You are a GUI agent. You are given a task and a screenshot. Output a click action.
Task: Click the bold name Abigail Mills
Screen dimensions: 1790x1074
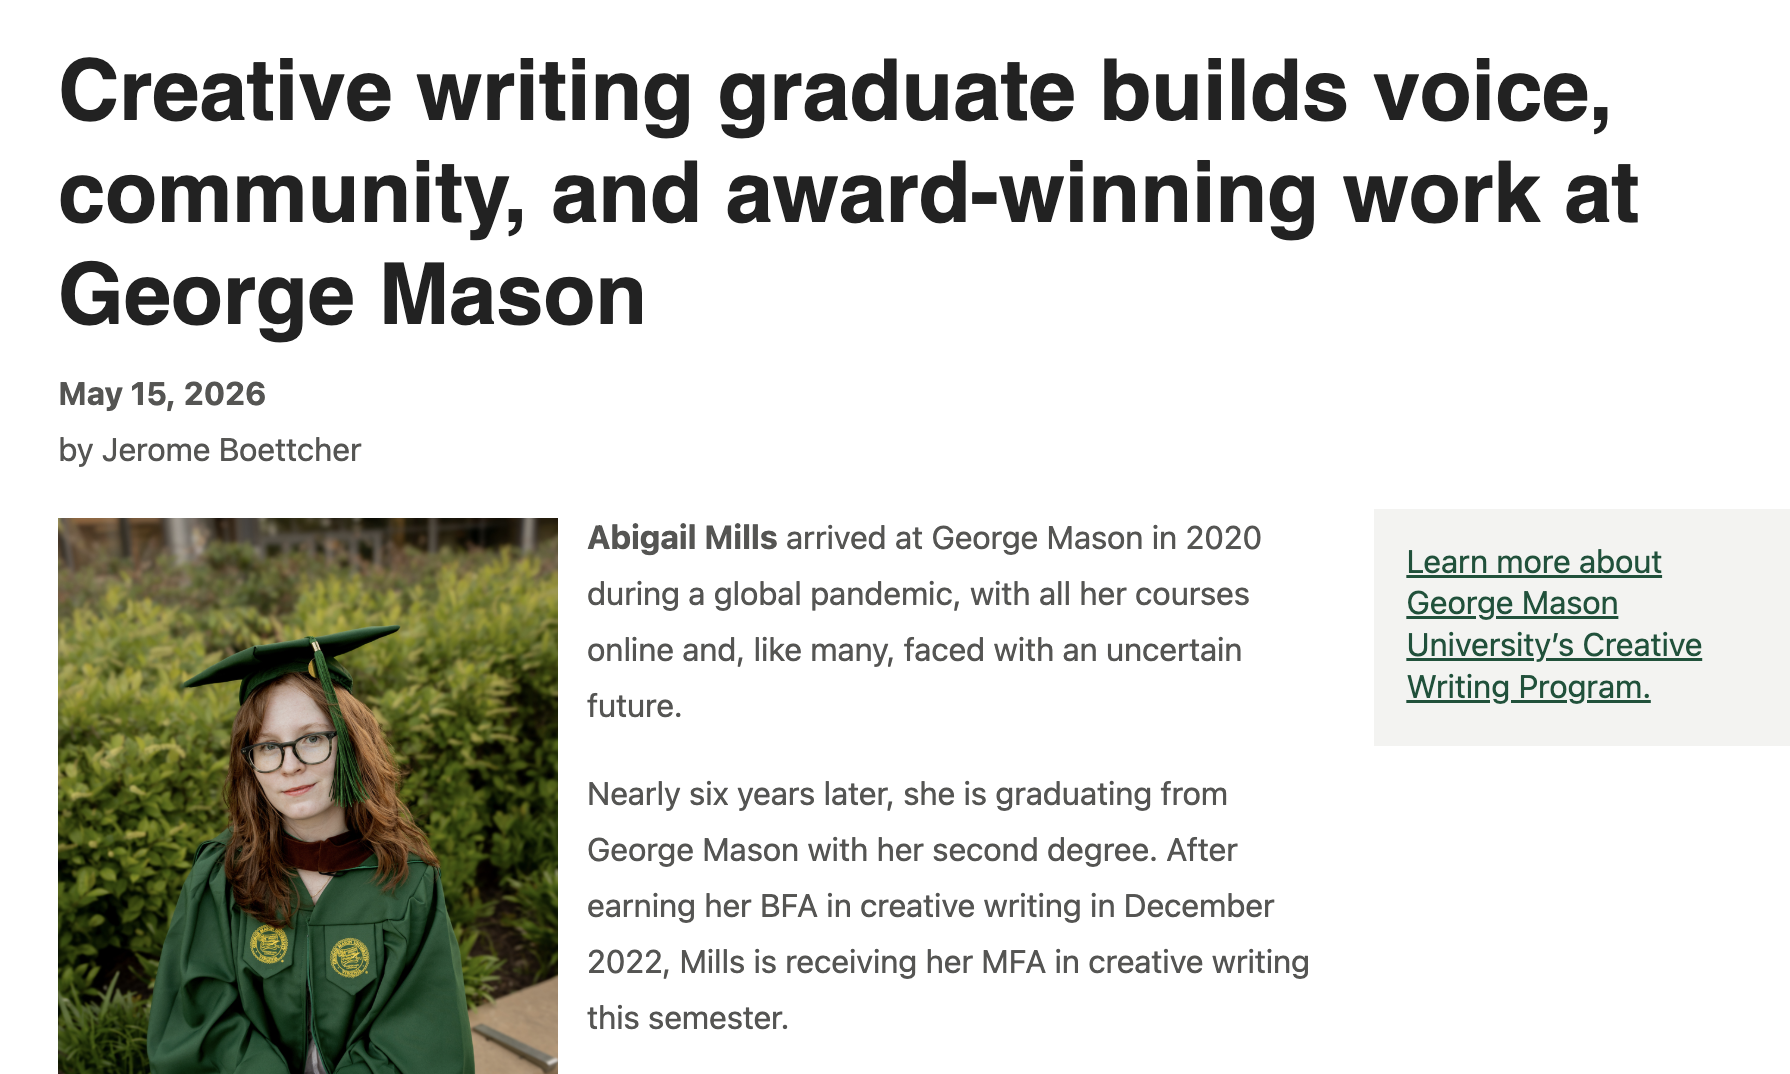[x=682, y=538]
